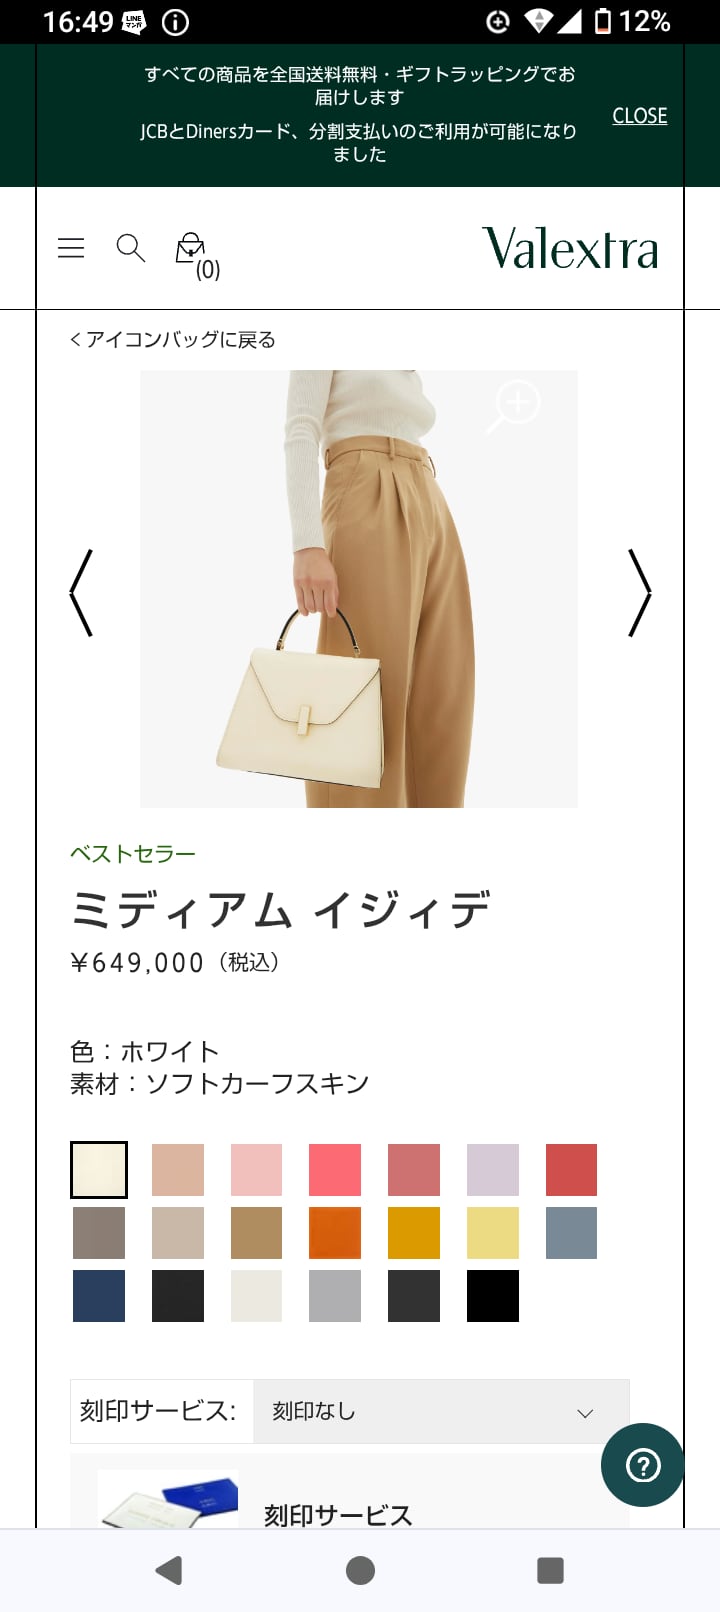The image size is (720, 1612).
Task: Dismiss banner with CLOSE link
Action: 640,116
